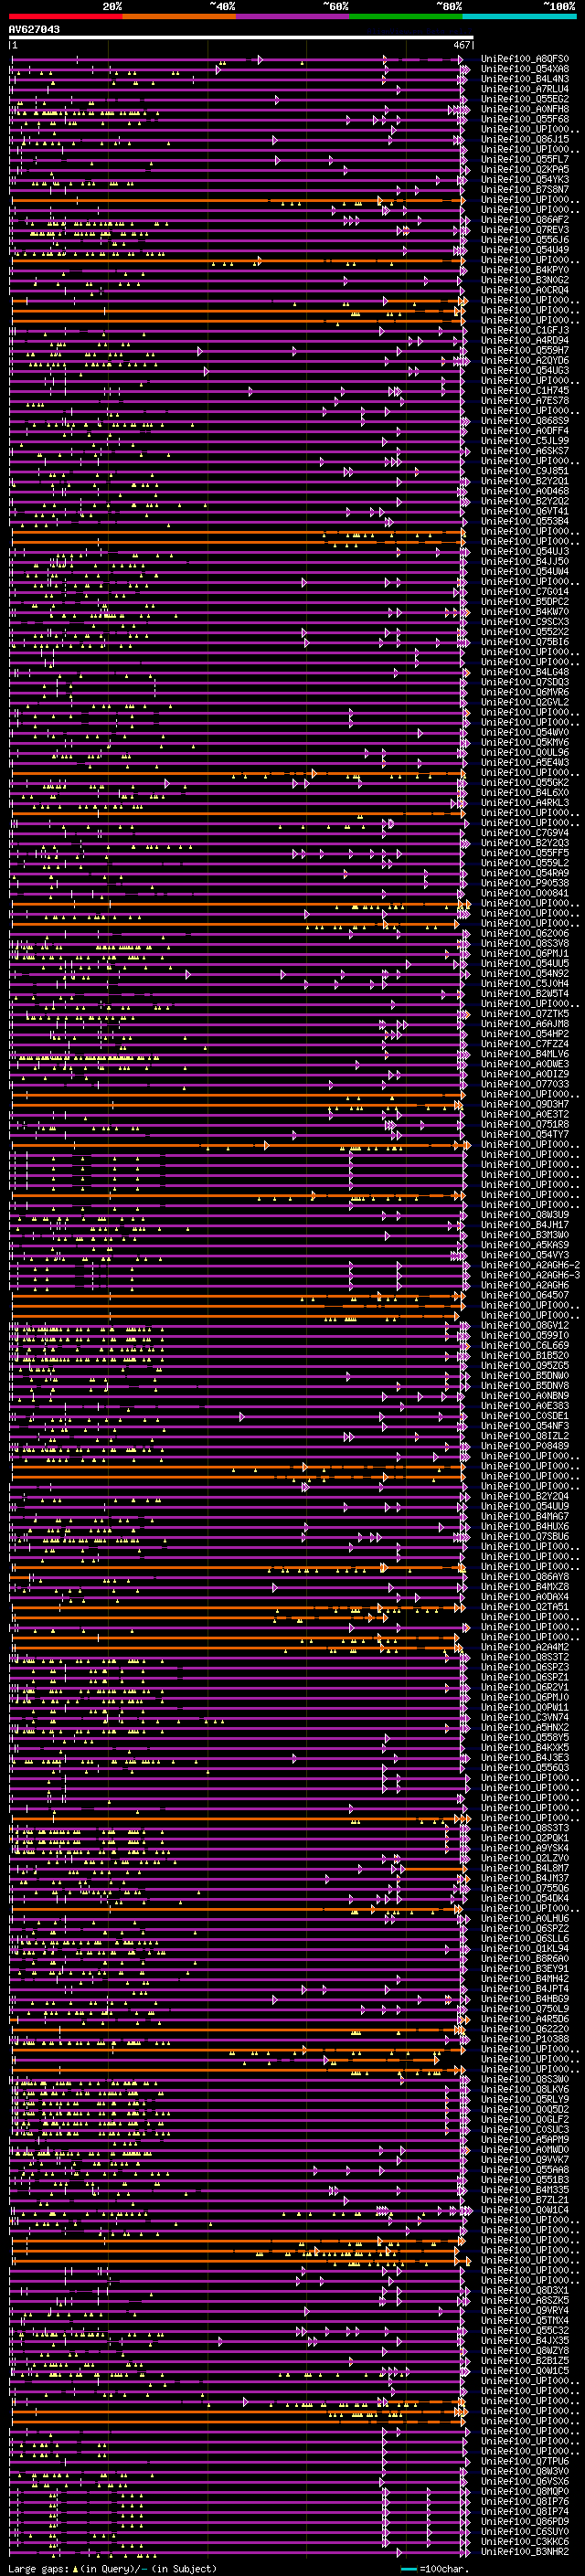Click label UniRef100_Q2TA51

525,1607
